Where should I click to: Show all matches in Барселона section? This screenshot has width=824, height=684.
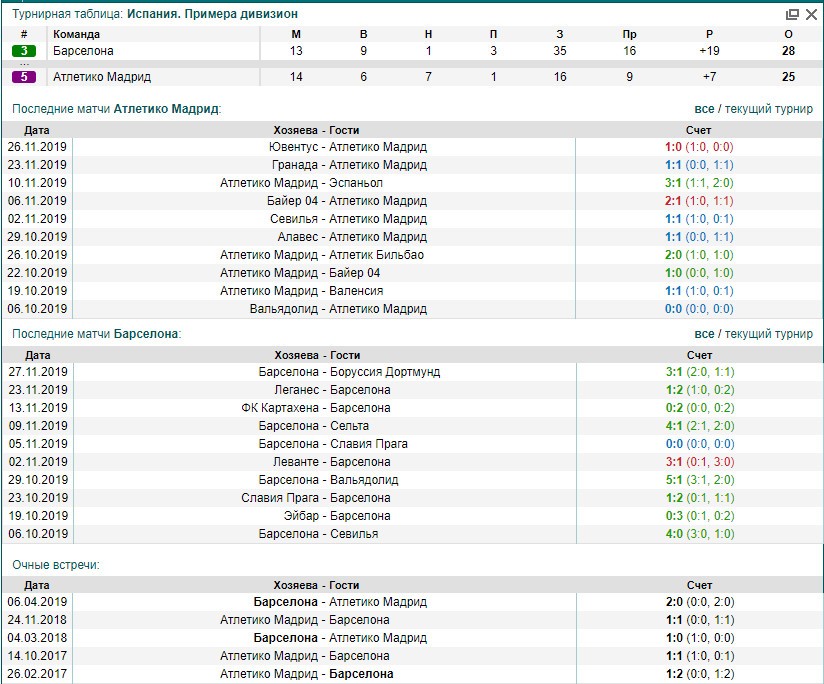704,334
